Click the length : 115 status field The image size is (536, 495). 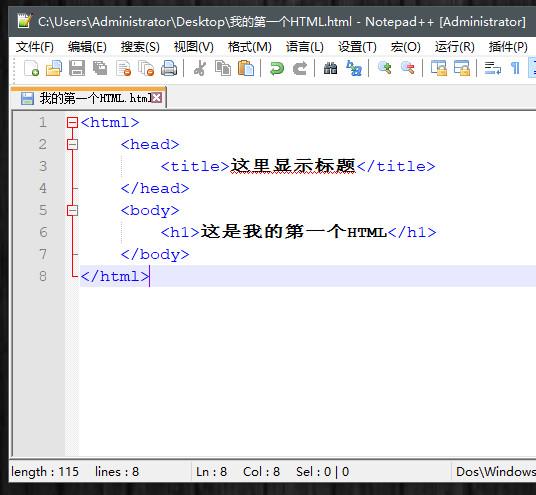45,472
